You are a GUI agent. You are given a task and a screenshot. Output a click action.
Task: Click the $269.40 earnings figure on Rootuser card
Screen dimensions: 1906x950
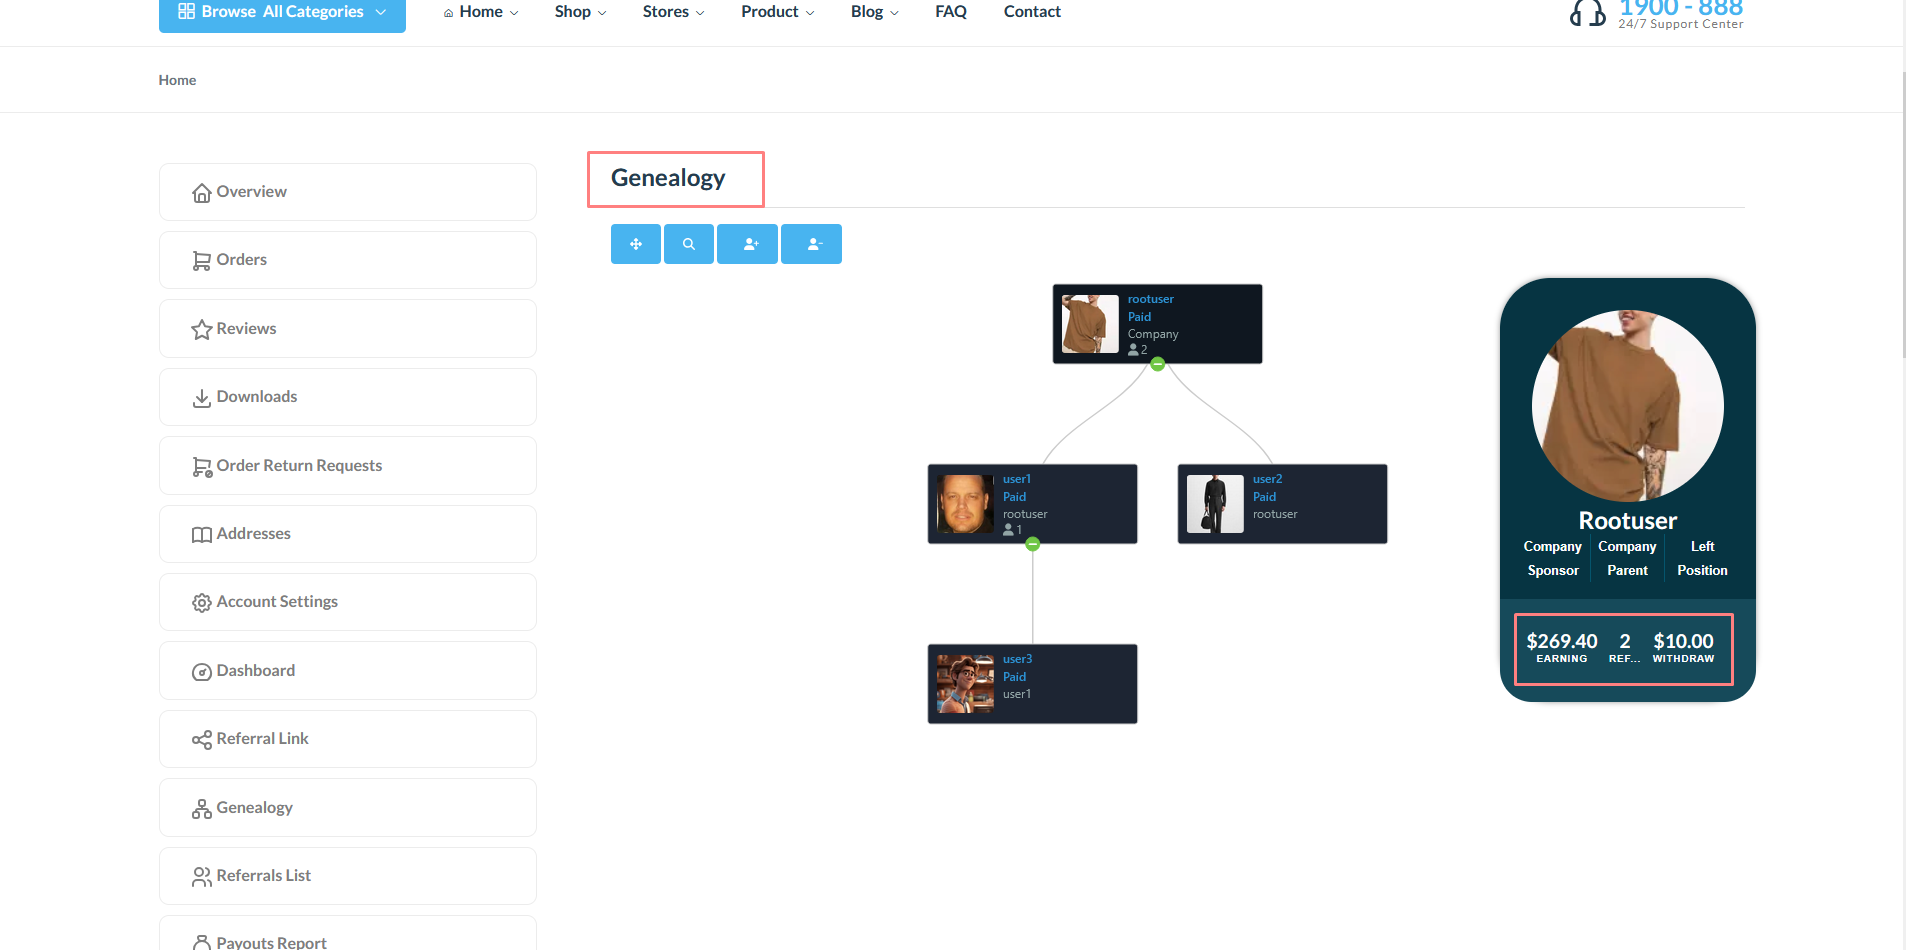[x=1561, y=641]
